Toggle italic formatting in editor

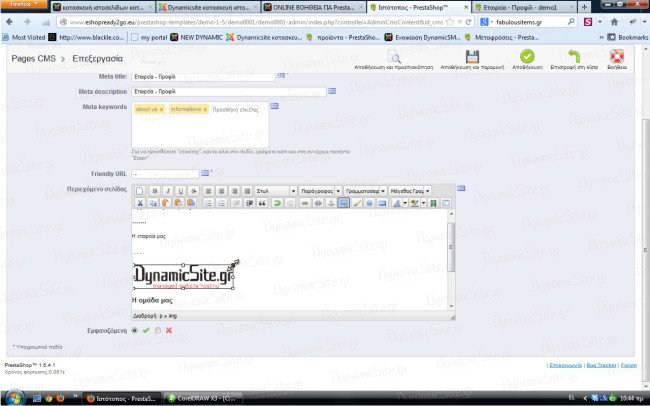[x=168, y=191]
